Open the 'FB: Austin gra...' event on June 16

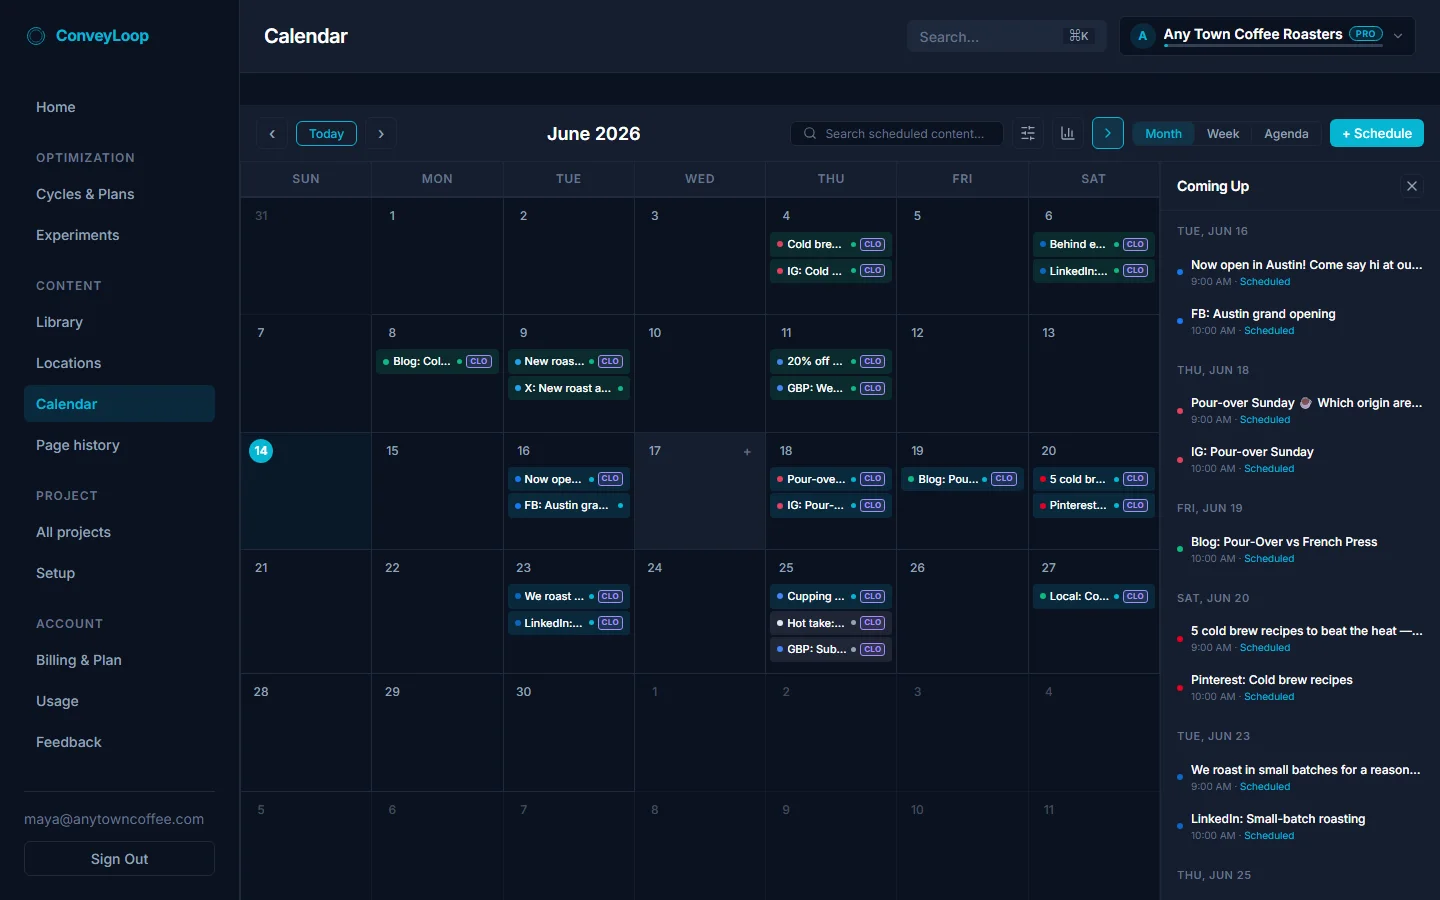click(568, 505)
